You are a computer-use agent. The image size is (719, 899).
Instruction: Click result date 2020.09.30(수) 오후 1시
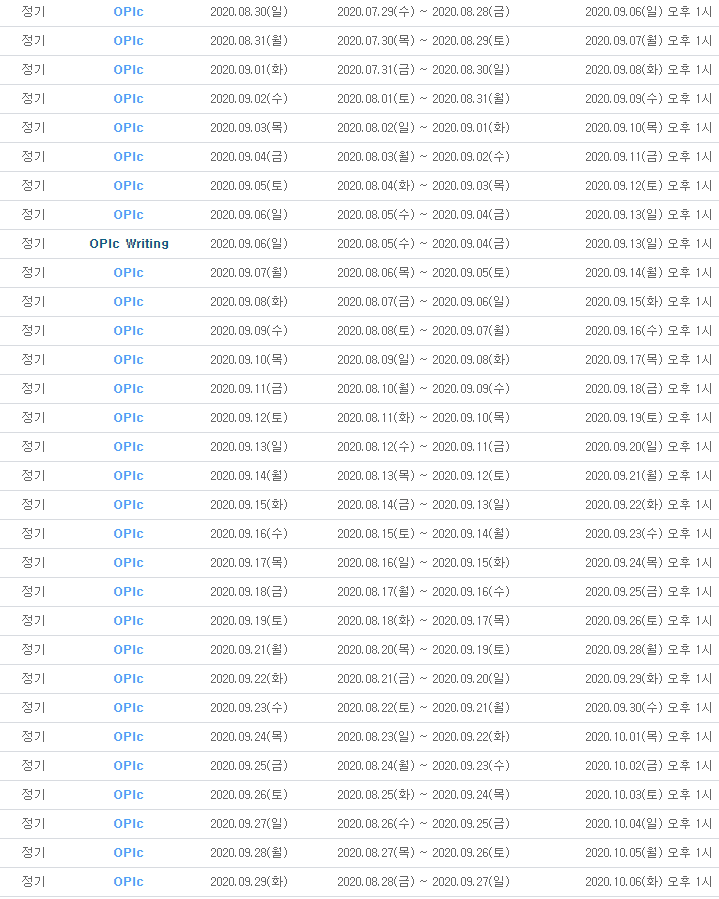(648, 708)
